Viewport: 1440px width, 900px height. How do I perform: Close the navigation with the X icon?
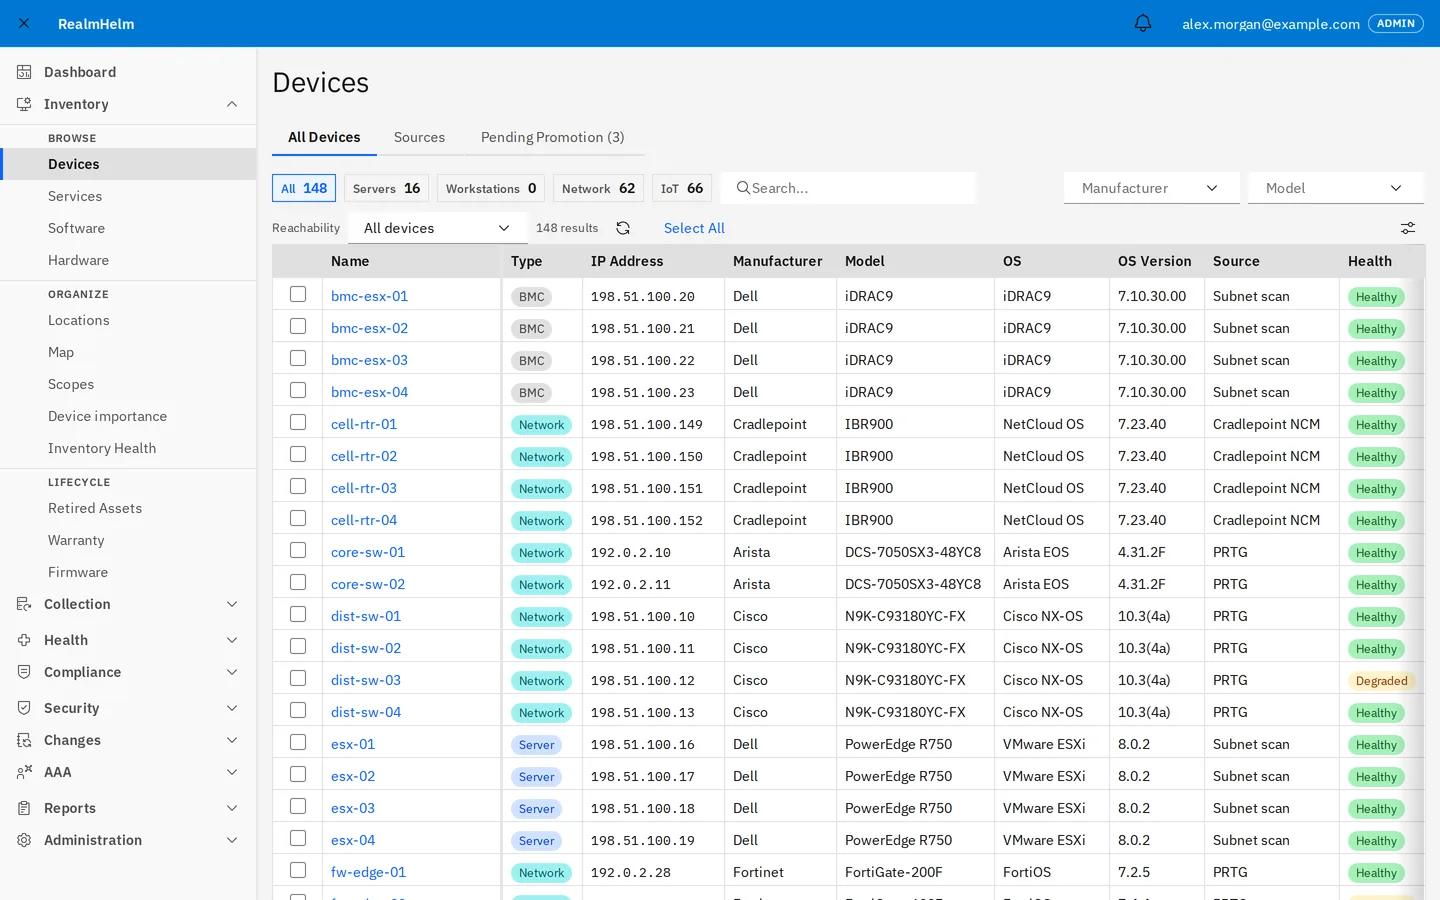(24, 23)
